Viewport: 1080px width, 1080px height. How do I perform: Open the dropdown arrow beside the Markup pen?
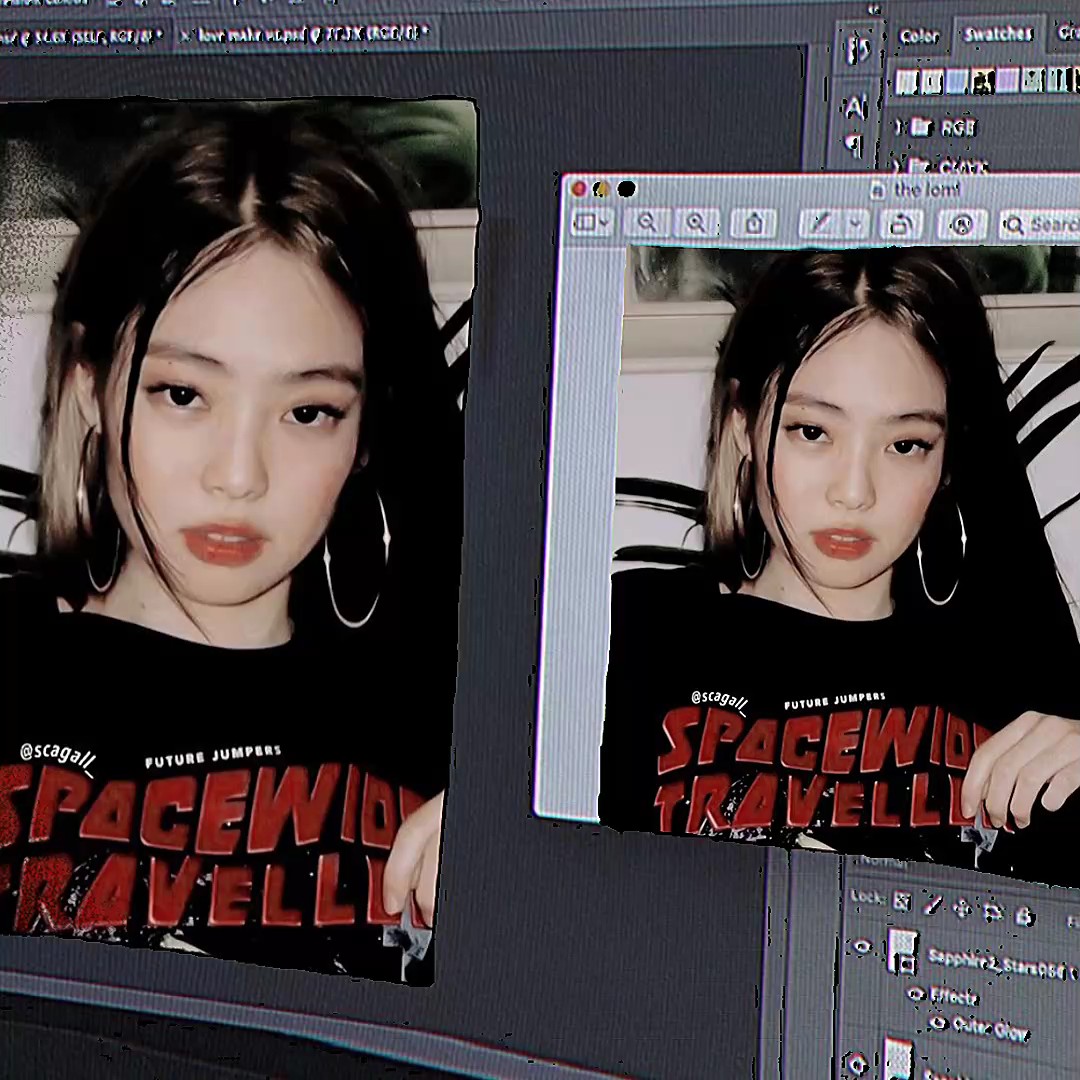coord(855,225)
